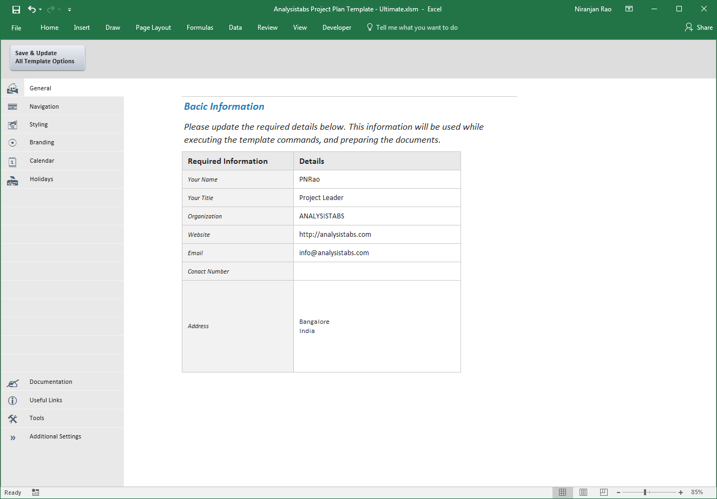This screenshot has width=717, height=499.
Task: Open the Customize Quick Access Toolbar dropdown
Action: point(70,10)
